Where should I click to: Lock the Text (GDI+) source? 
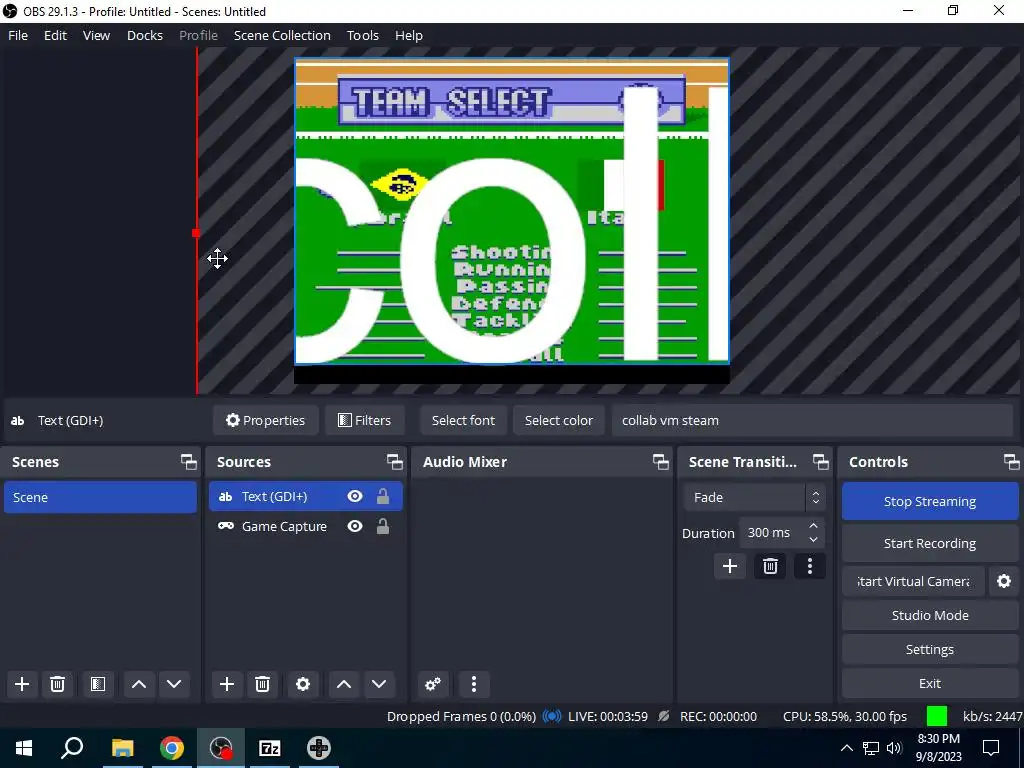tap(383, 496)
